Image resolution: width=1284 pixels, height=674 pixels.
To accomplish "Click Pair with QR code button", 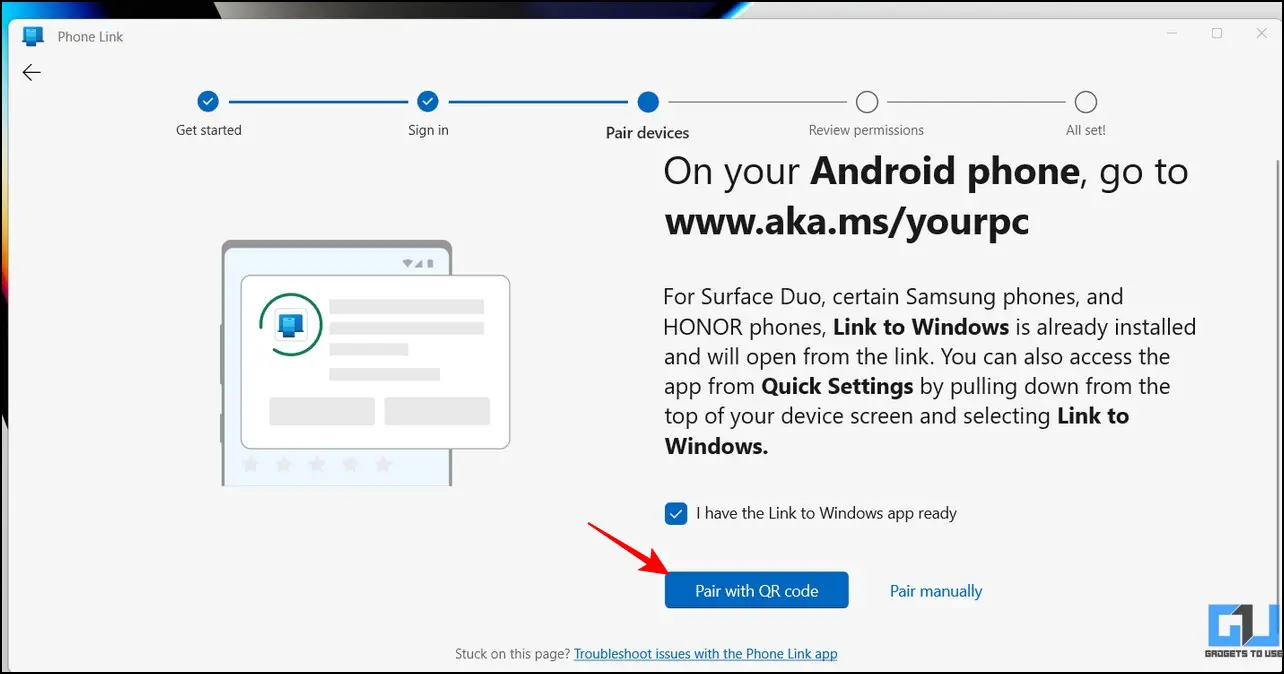I will click(757, 590).
